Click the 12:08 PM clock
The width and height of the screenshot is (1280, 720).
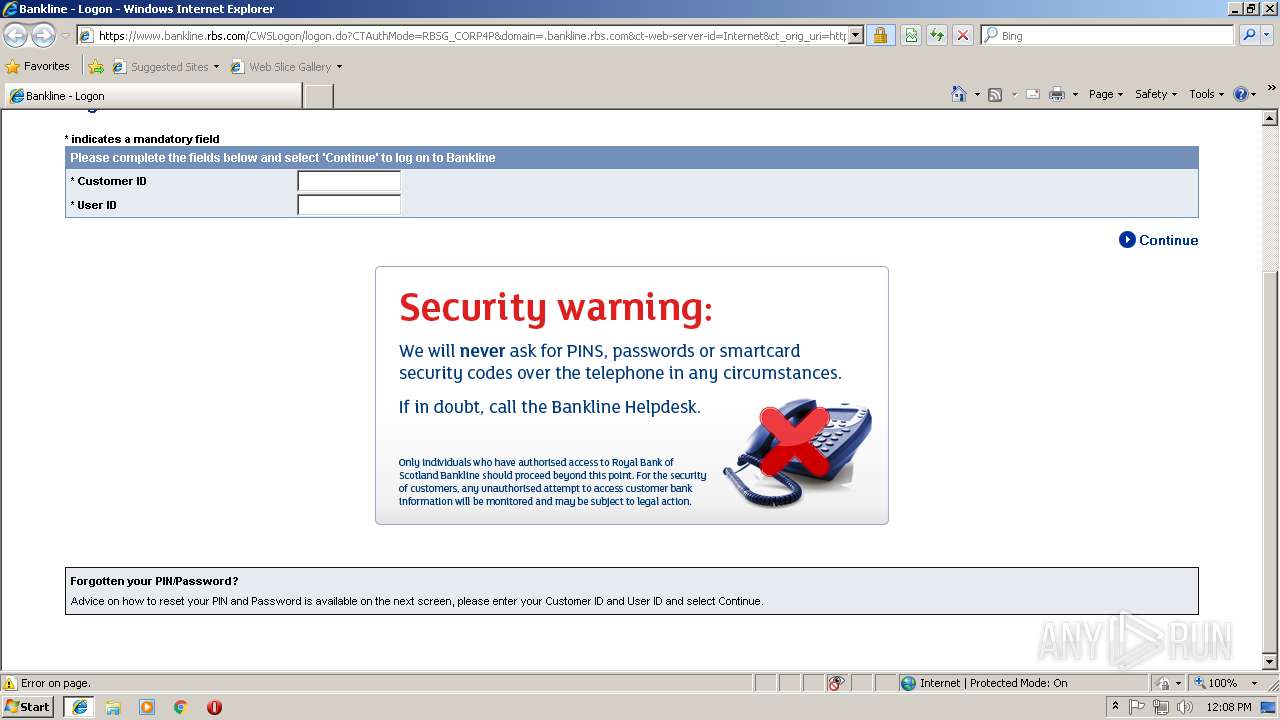click(x=1229, y=707)
